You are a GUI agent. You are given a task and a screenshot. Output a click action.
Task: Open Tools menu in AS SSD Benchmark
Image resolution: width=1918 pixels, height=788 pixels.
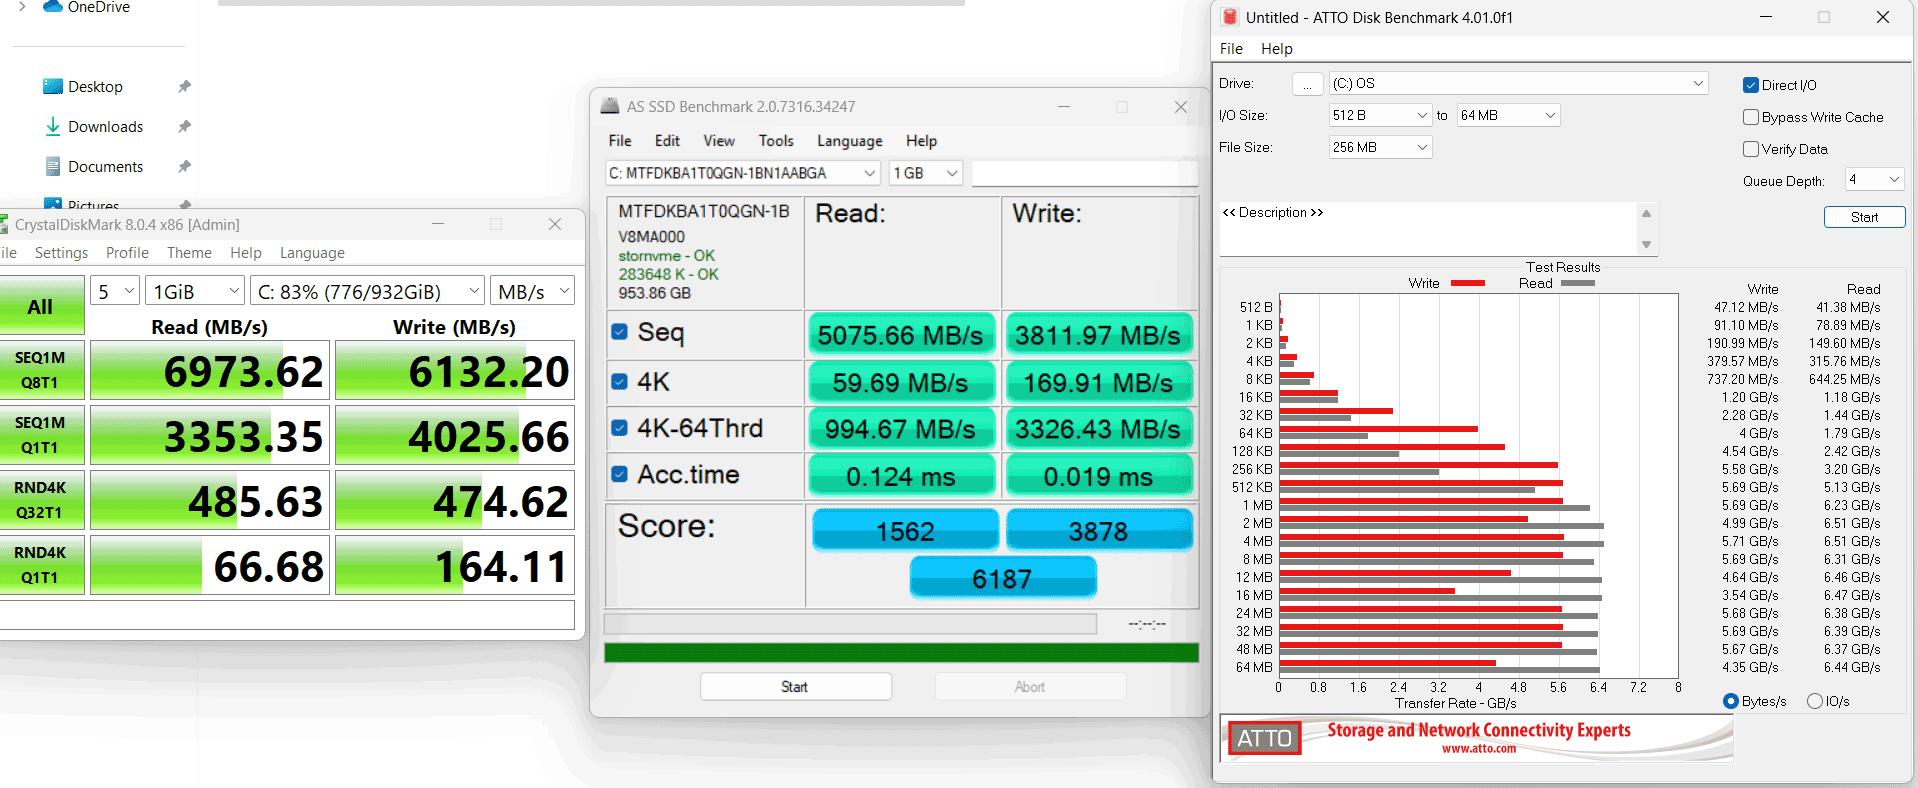pos(776,141)
